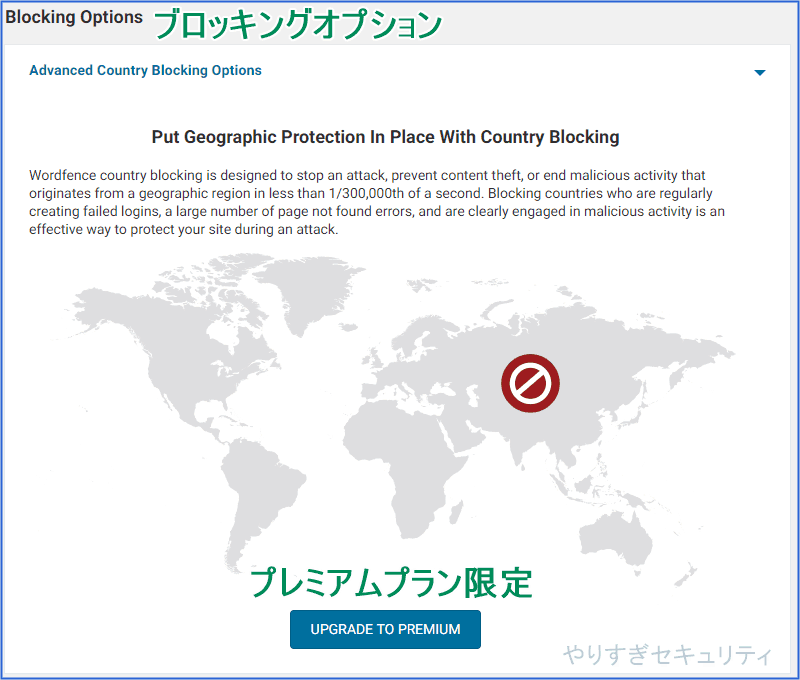This screenshot has height=680, width=800.
Task: Collapse Advanced Country Blocking Options with the arrow
Action: 760,72
